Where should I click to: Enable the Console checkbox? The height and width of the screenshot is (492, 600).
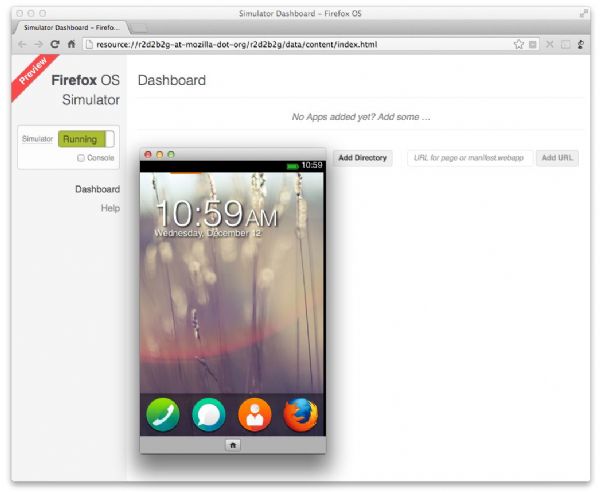[x=81, y=158]
